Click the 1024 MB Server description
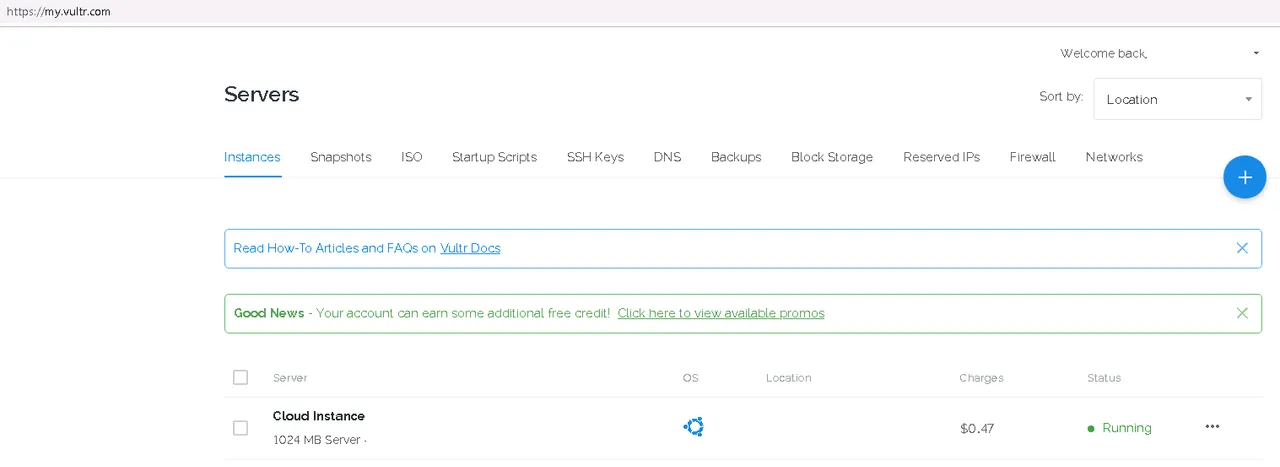 click(x=320, y=440)
